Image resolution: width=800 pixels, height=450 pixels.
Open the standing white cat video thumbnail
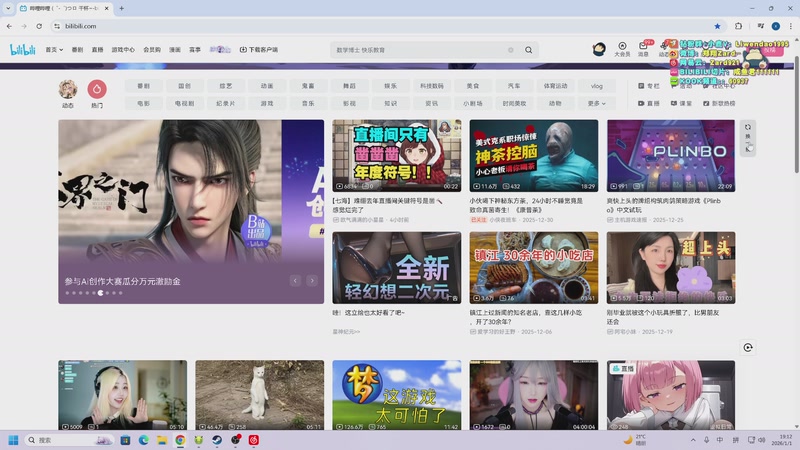260,395
